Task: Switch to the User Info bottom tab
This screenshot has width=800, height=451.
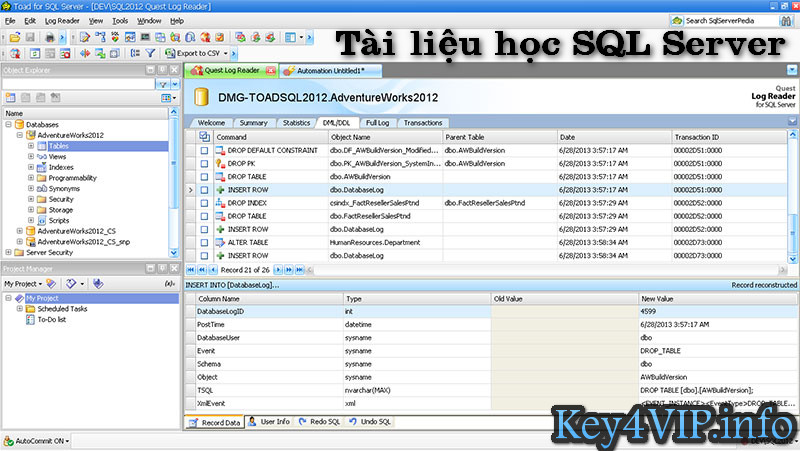Action: coord(269,422)
